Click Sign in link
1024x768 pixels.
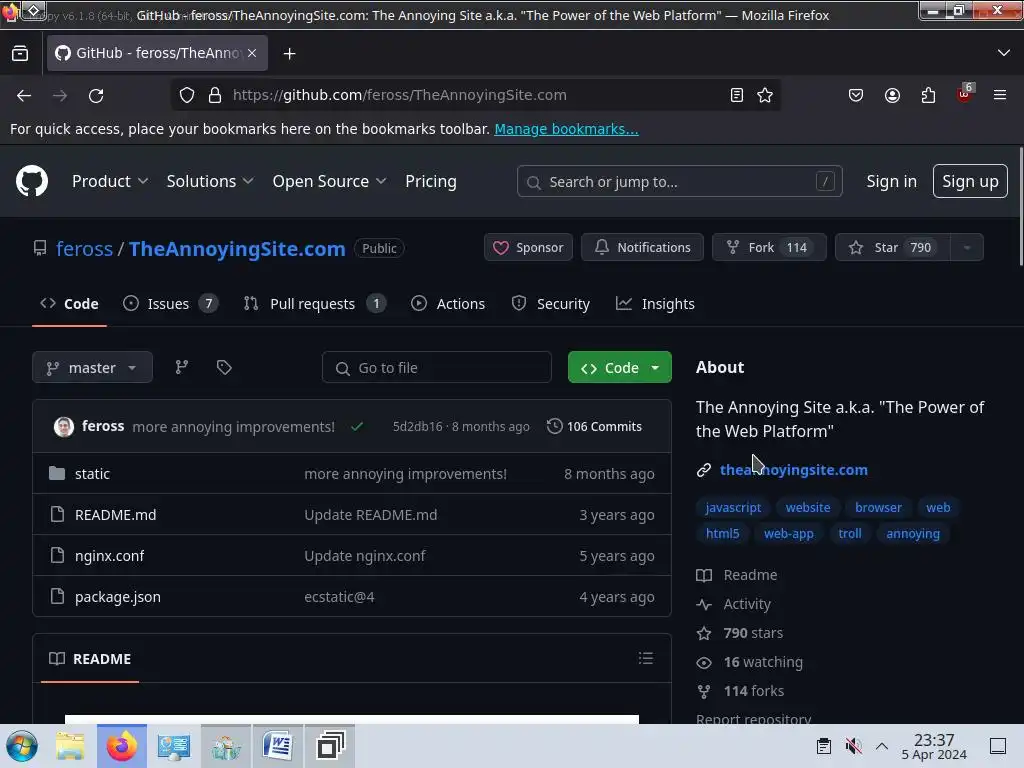click(891, 182)
